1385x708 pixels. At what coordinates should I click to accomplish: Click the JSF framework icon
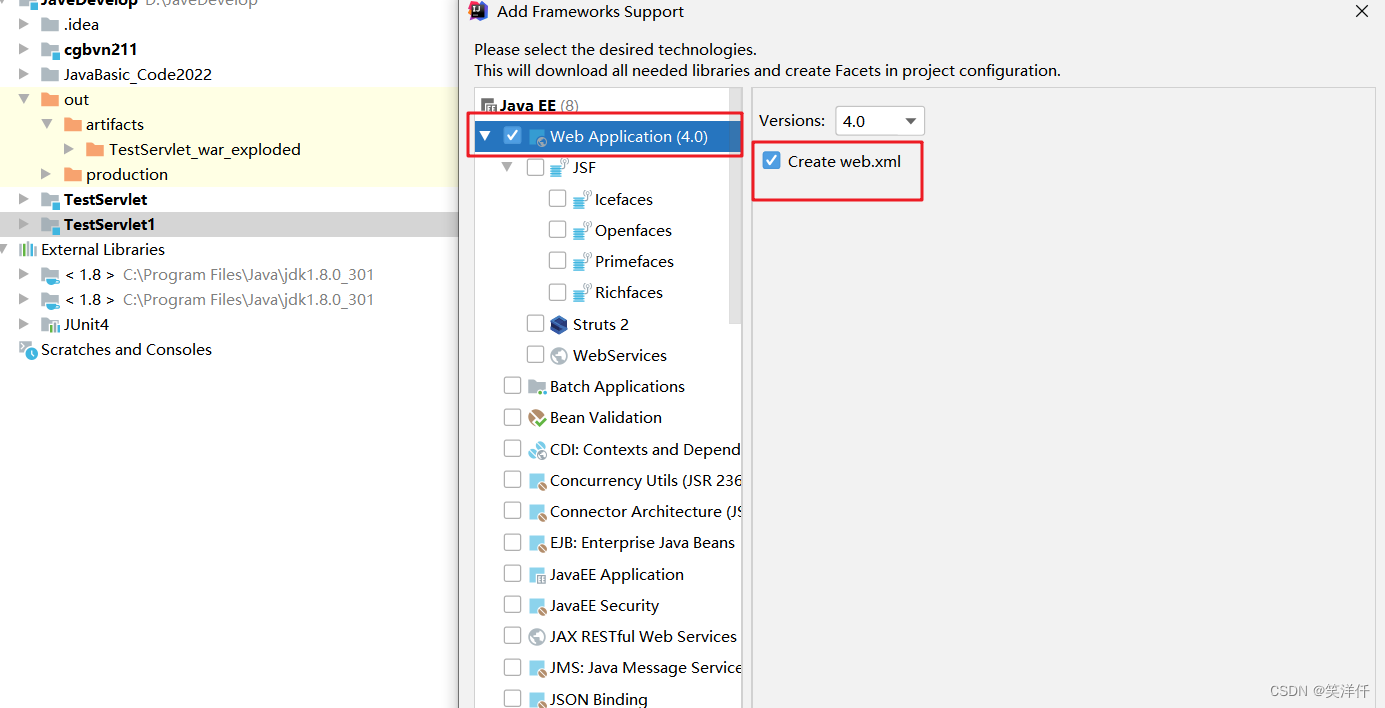pyautogui.click(x=560, y=168)
